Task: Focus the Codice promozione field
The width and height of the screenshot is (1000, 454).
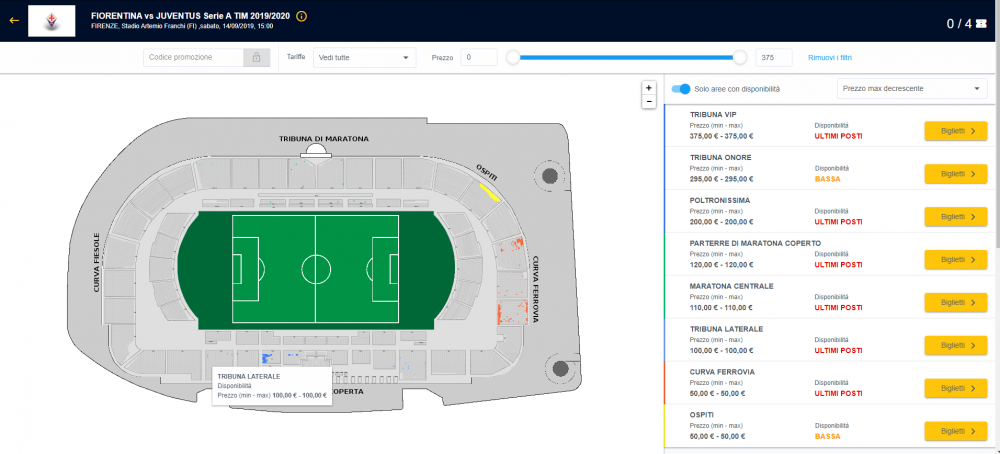Action: pyautogui.click(x=193, y=57)
